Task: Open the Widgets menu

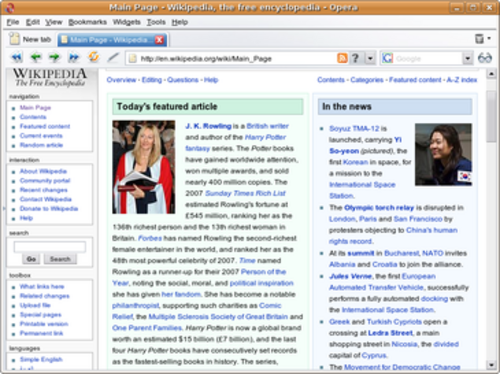Action: pyautogui.click(x=127, y=22)
